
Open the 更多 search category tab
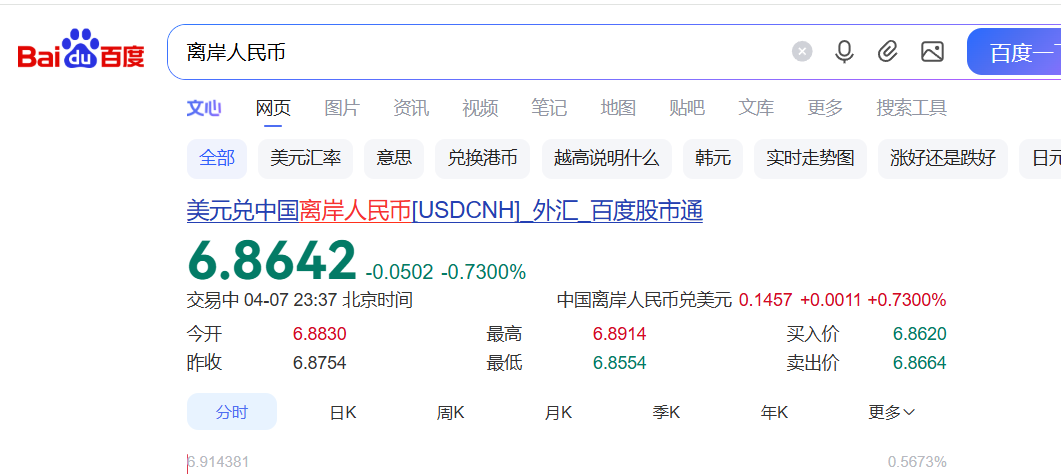point(825,108)
